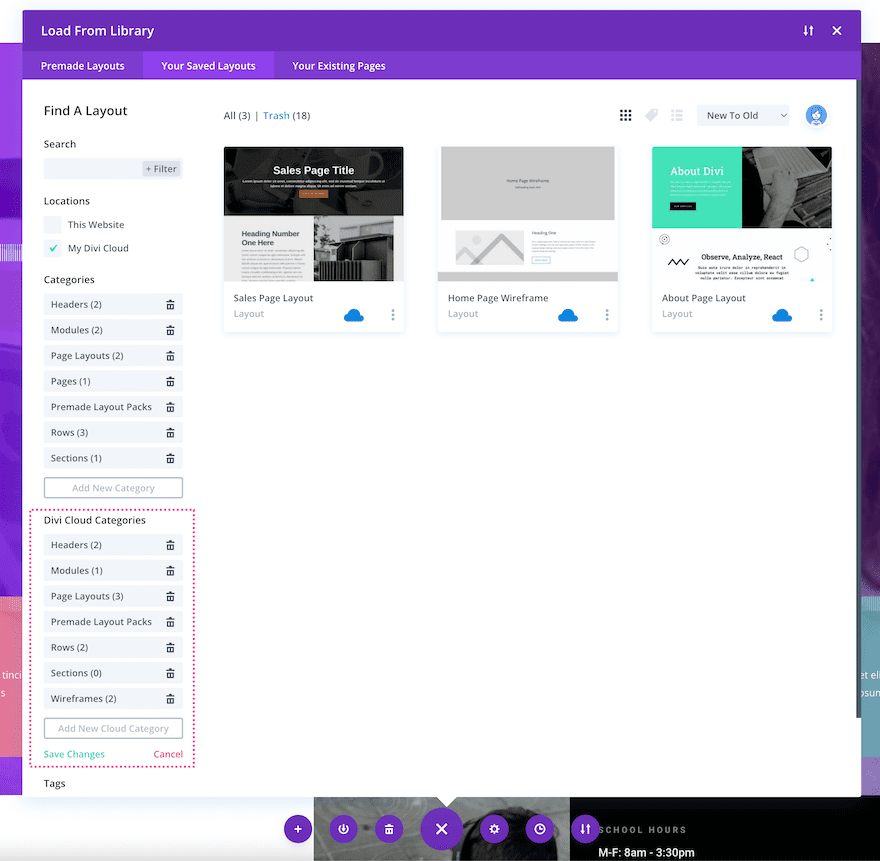Image resolution: width=880 pixels, height=861 pixels.
Task: Switch to list view icon
Action: click(x=677, y=116)
